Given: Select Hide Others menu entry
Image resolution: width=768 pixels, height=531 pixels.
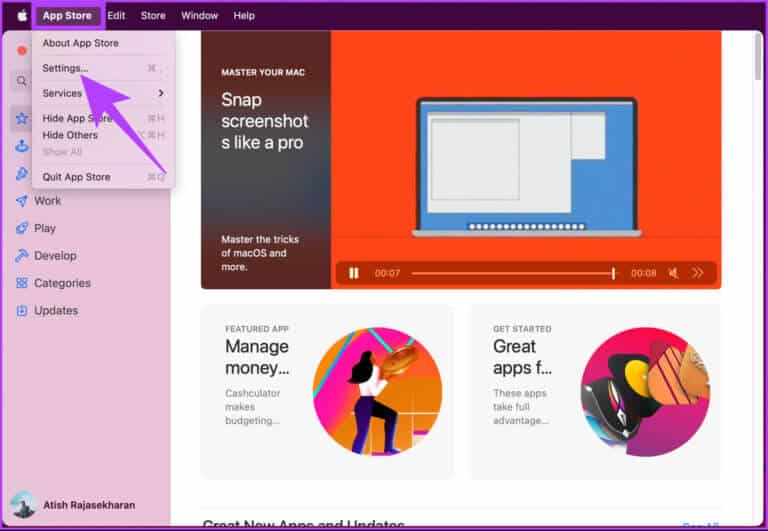Looking at the screenshot, I should tap(70, 135).
